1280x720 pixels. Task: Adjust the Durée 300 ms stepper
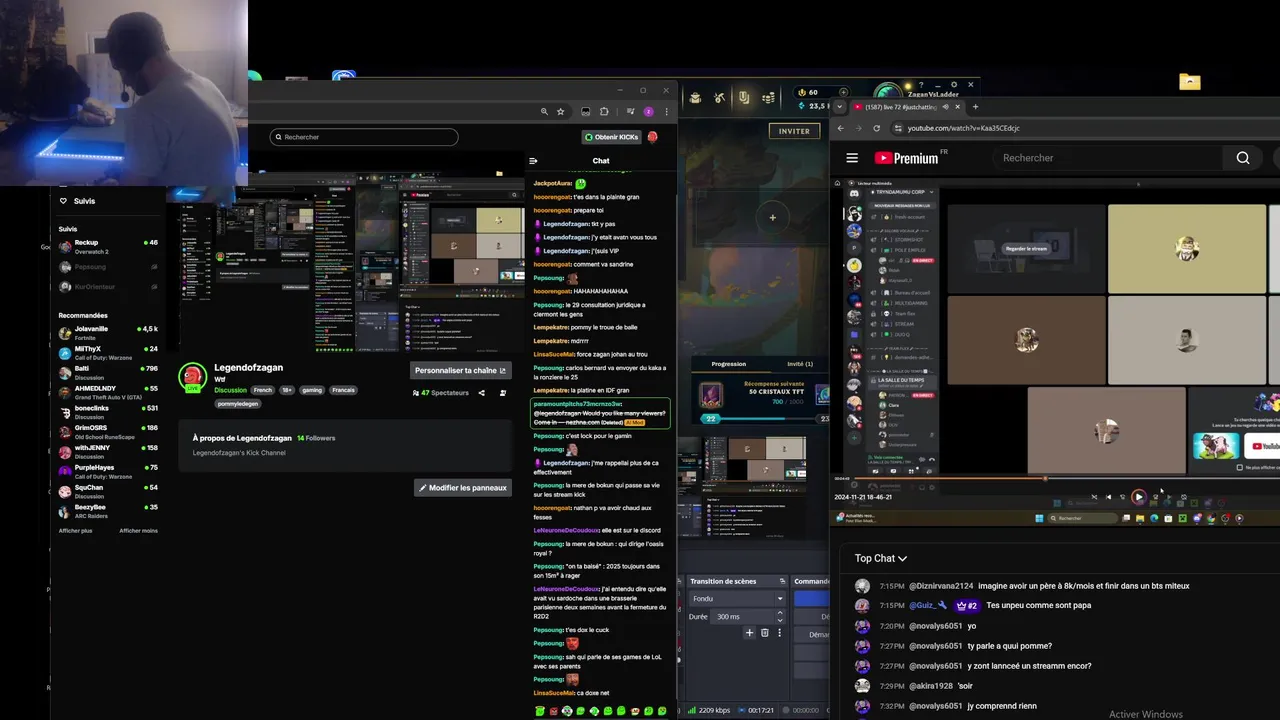click(x=780, y=616)
